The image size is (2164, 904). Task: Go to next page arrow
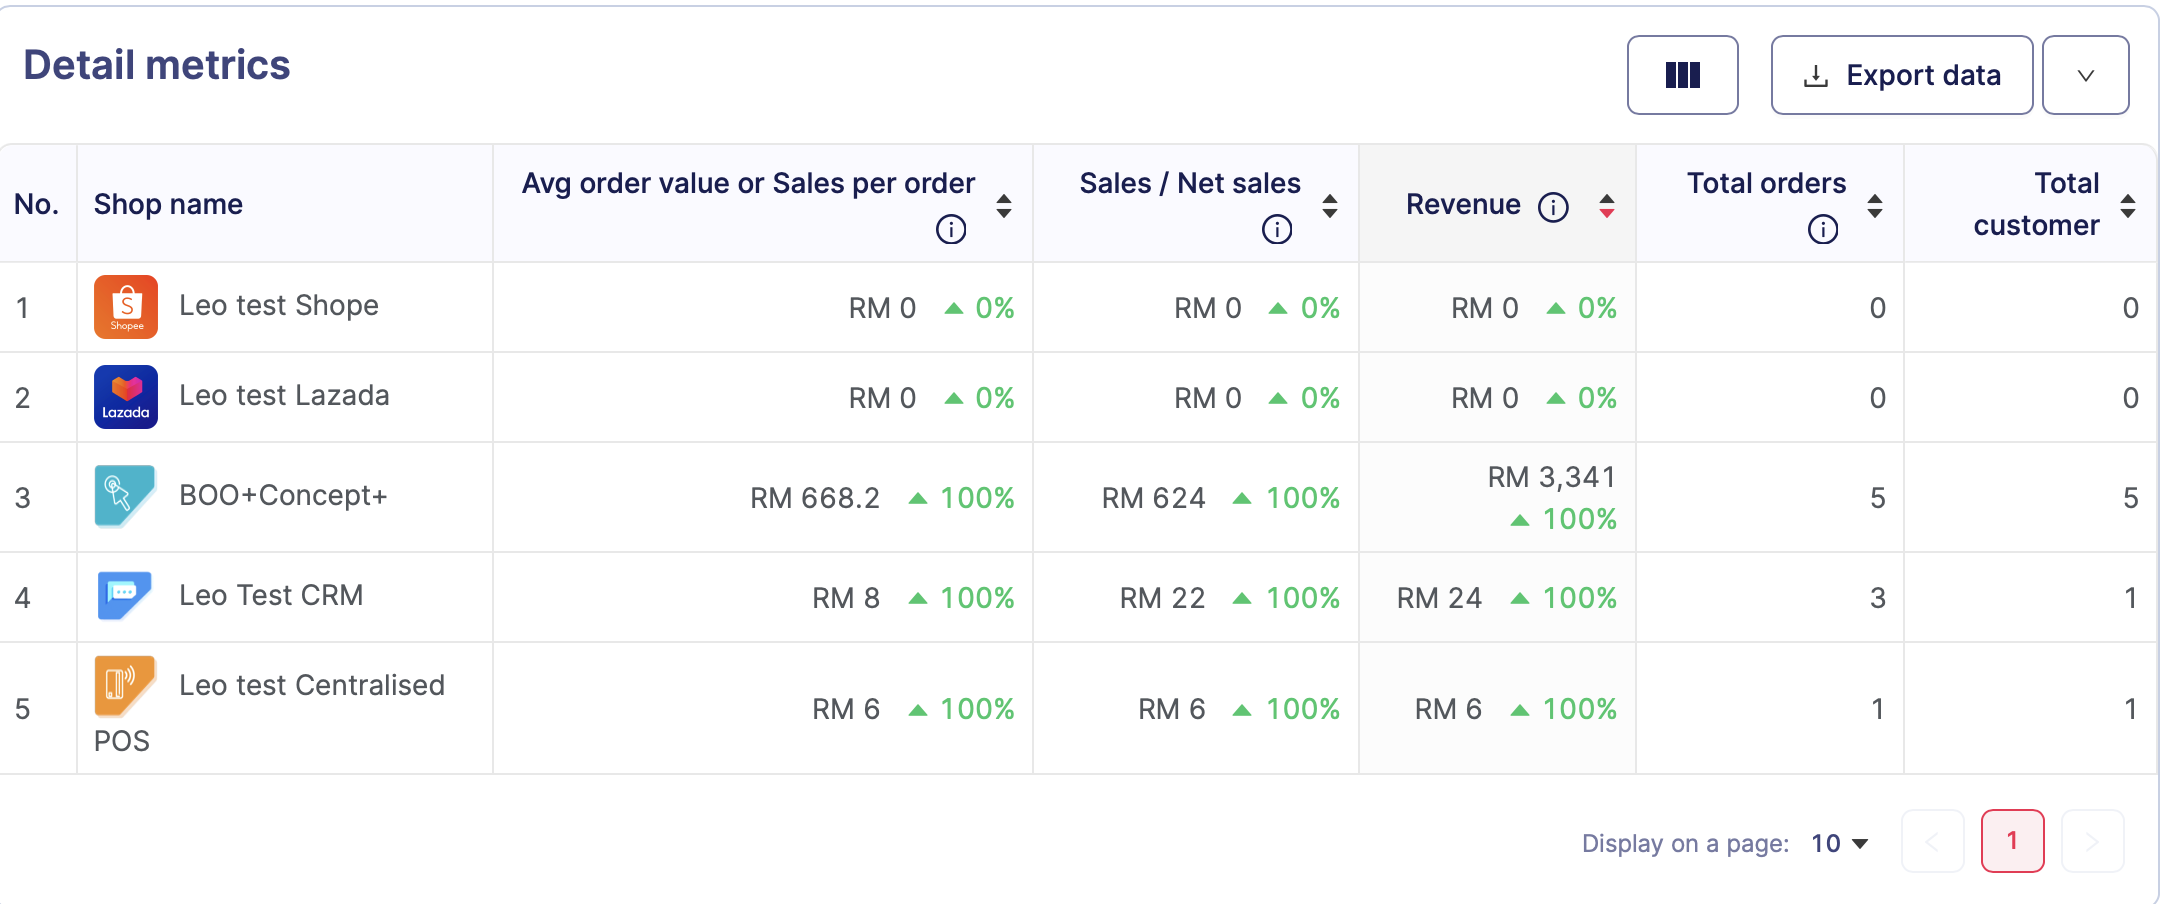click(x=2092, y=841)
